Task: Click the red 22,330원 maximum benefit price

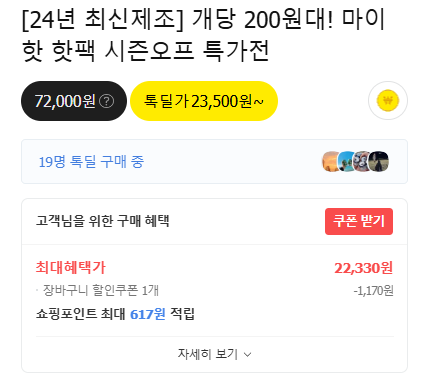Action: [x=364, y=268]
